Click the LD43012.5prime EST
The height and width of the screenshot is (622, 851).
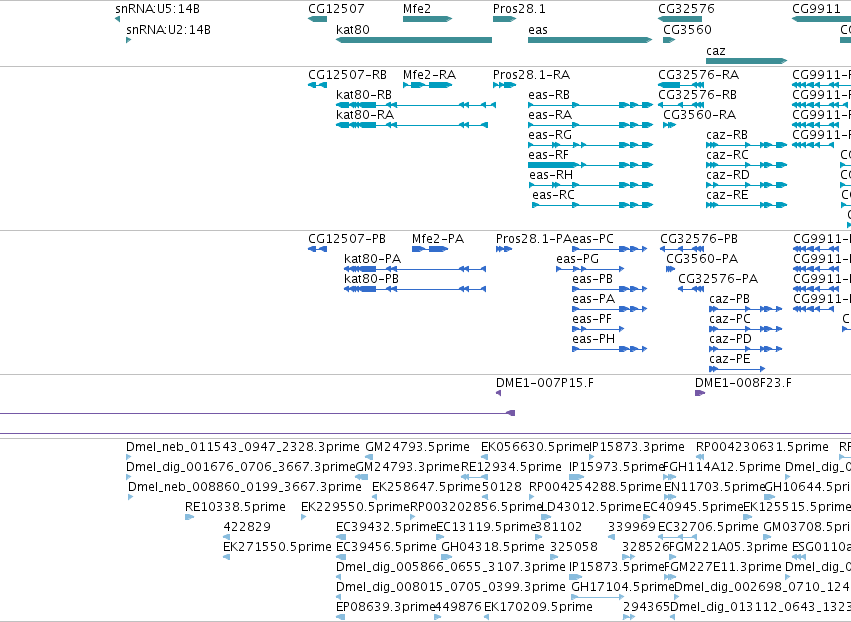coord(547,517)
